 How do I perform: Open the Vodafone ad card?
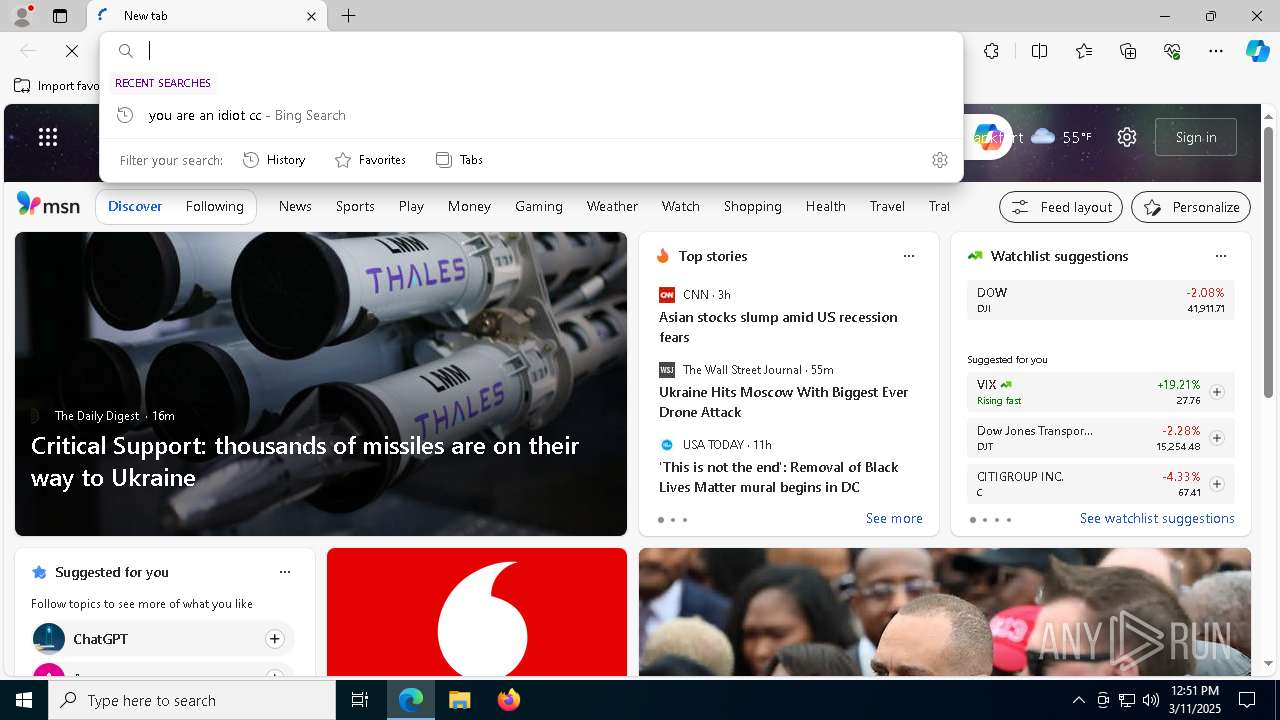[x=477, y=612]
